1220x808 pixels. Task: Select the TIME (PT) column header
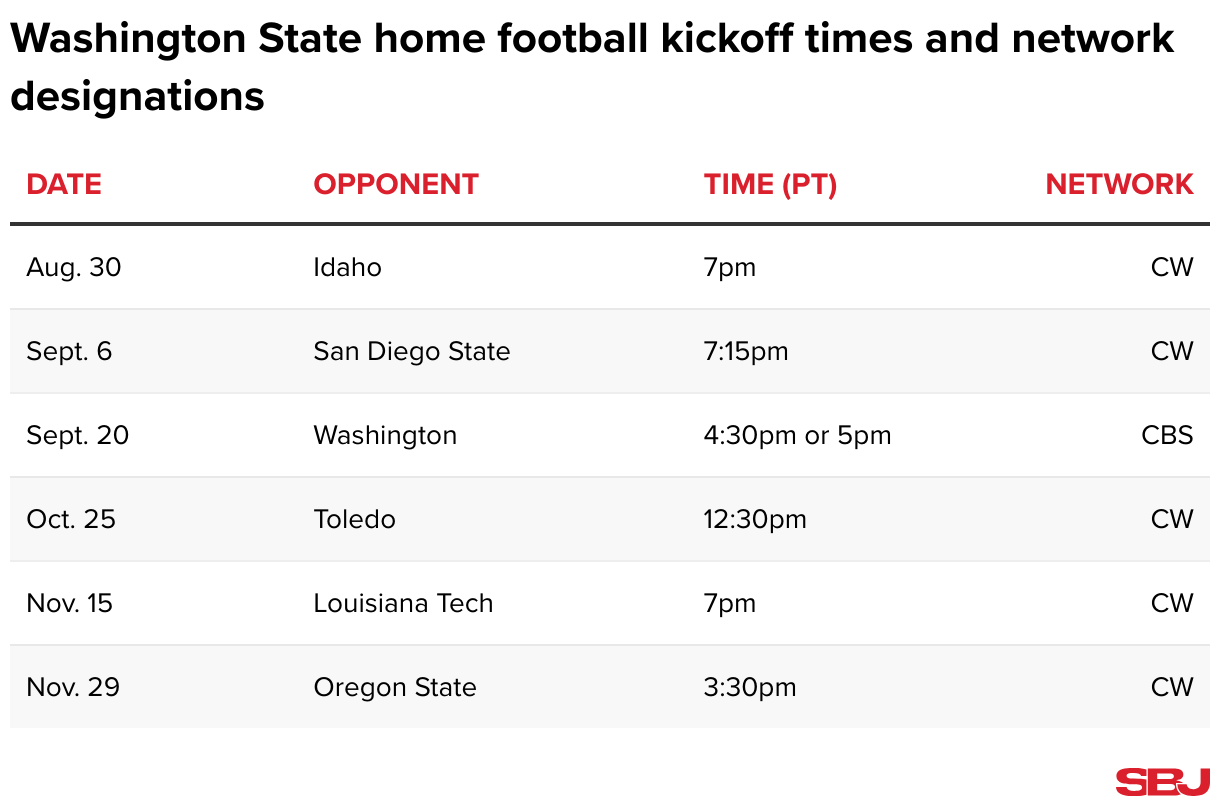770,184
